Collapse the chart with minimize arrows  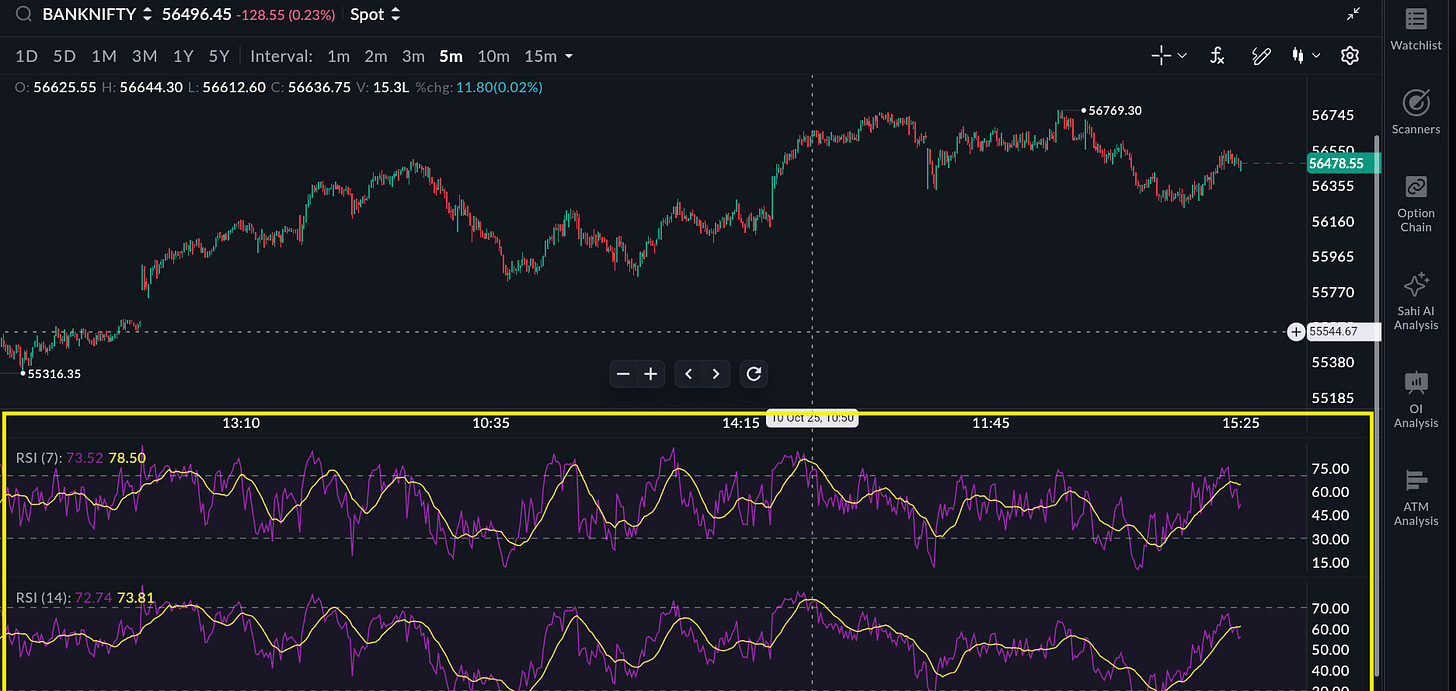click(1353, 14)
